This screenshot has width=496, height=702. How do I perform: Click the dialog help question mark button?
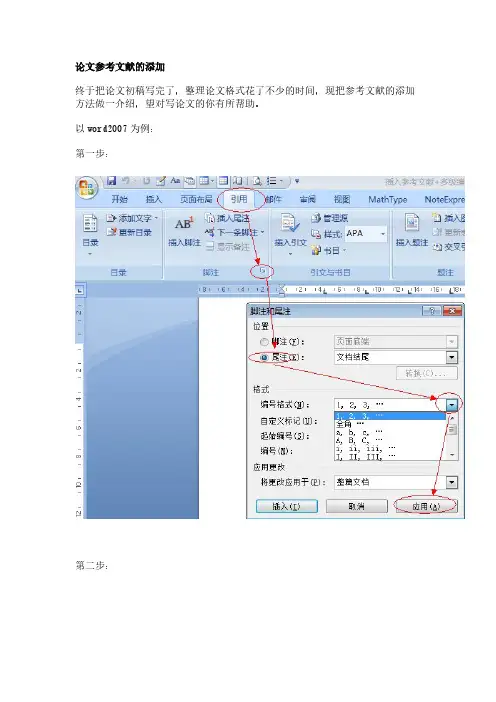432,311
